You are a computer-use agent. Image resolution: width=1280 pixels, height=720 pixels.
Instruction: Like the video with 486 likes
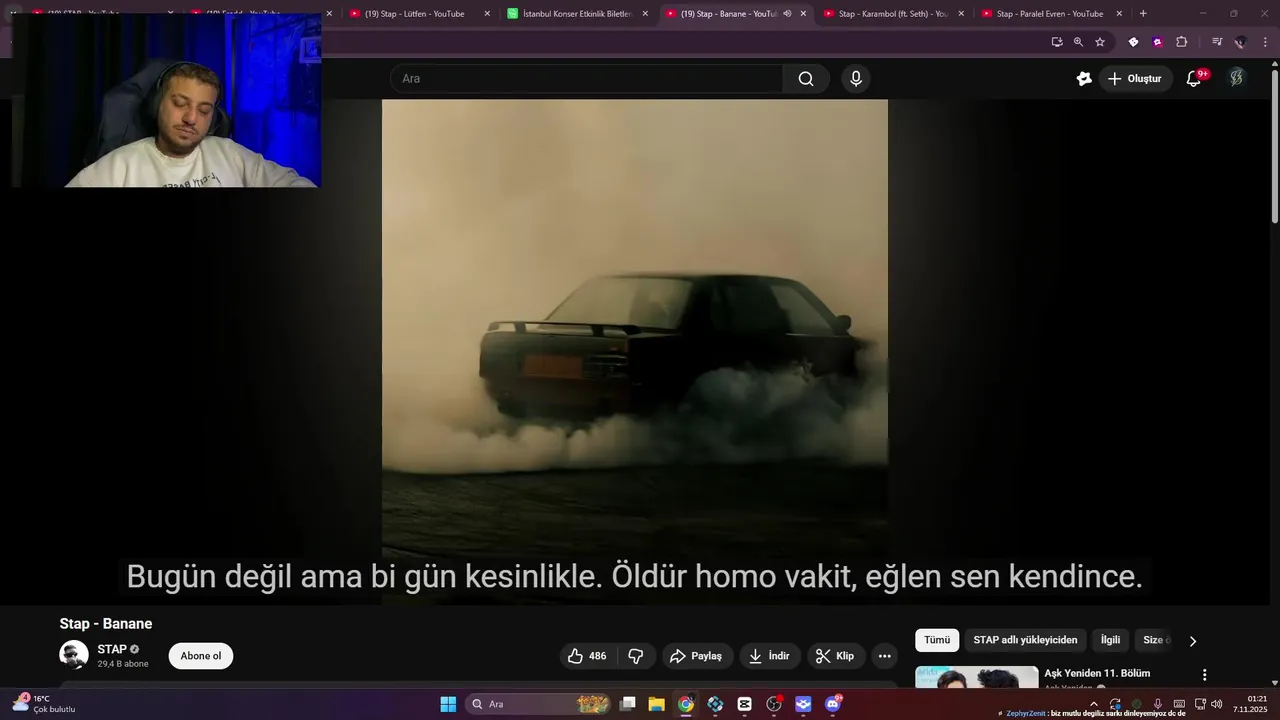[x=587, y=656]
